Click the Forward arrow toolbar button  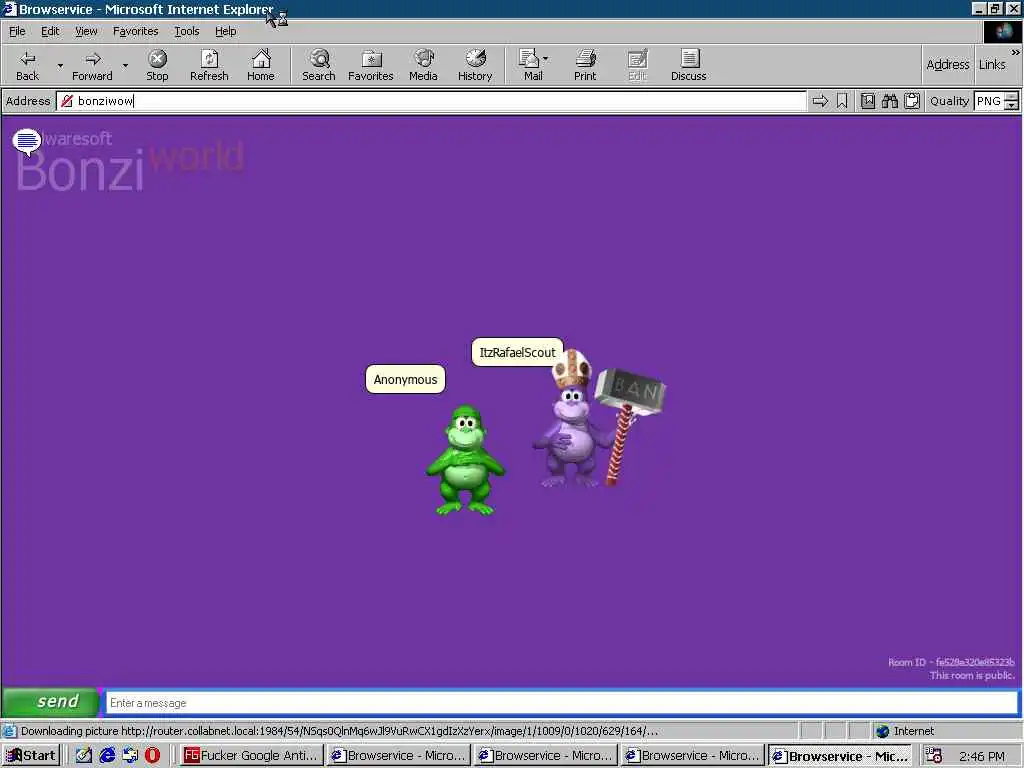point(92,65)
